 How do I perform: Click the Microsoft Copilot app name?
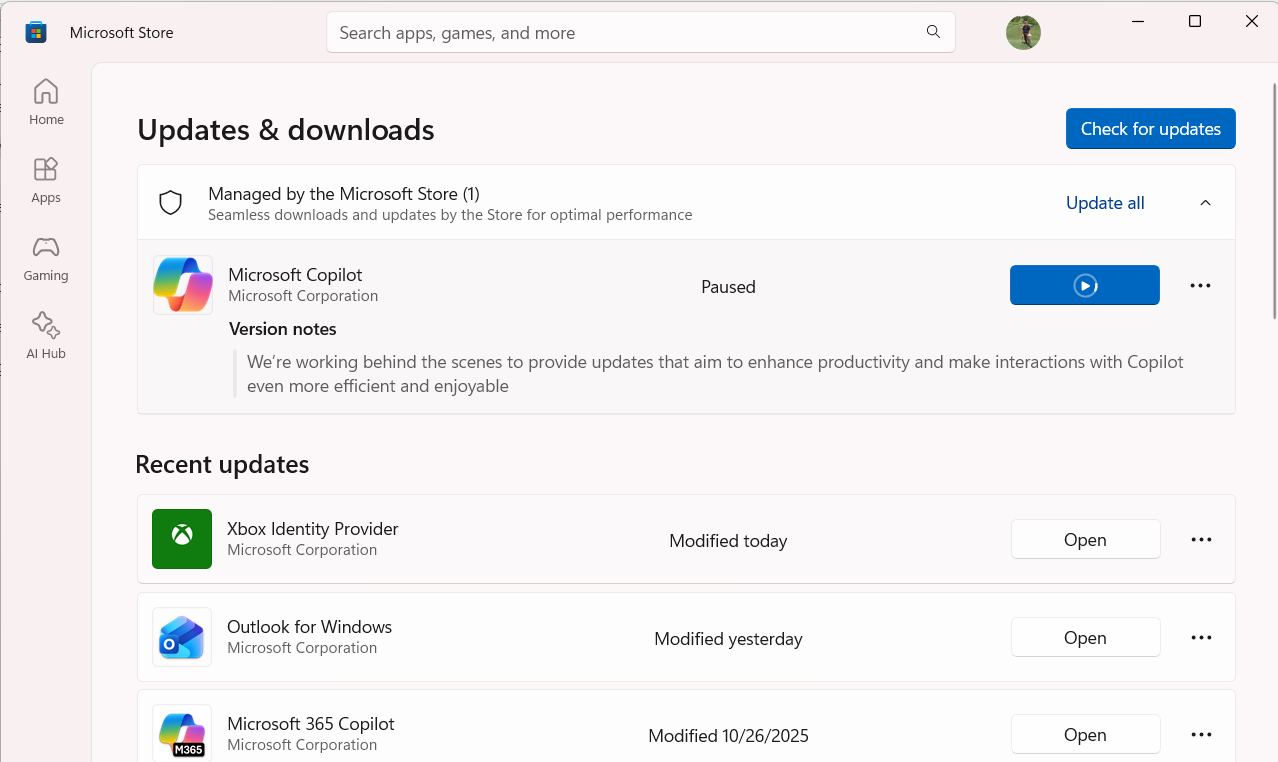[295, 275]
